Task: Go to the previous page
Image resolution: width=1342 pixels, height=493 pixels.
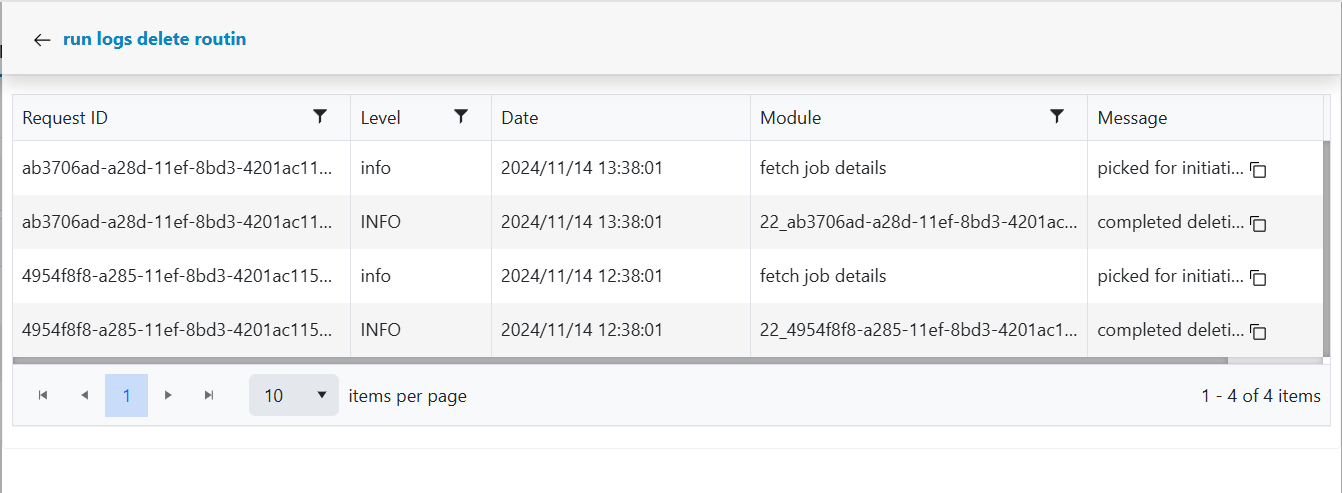Action: point(84,396)
